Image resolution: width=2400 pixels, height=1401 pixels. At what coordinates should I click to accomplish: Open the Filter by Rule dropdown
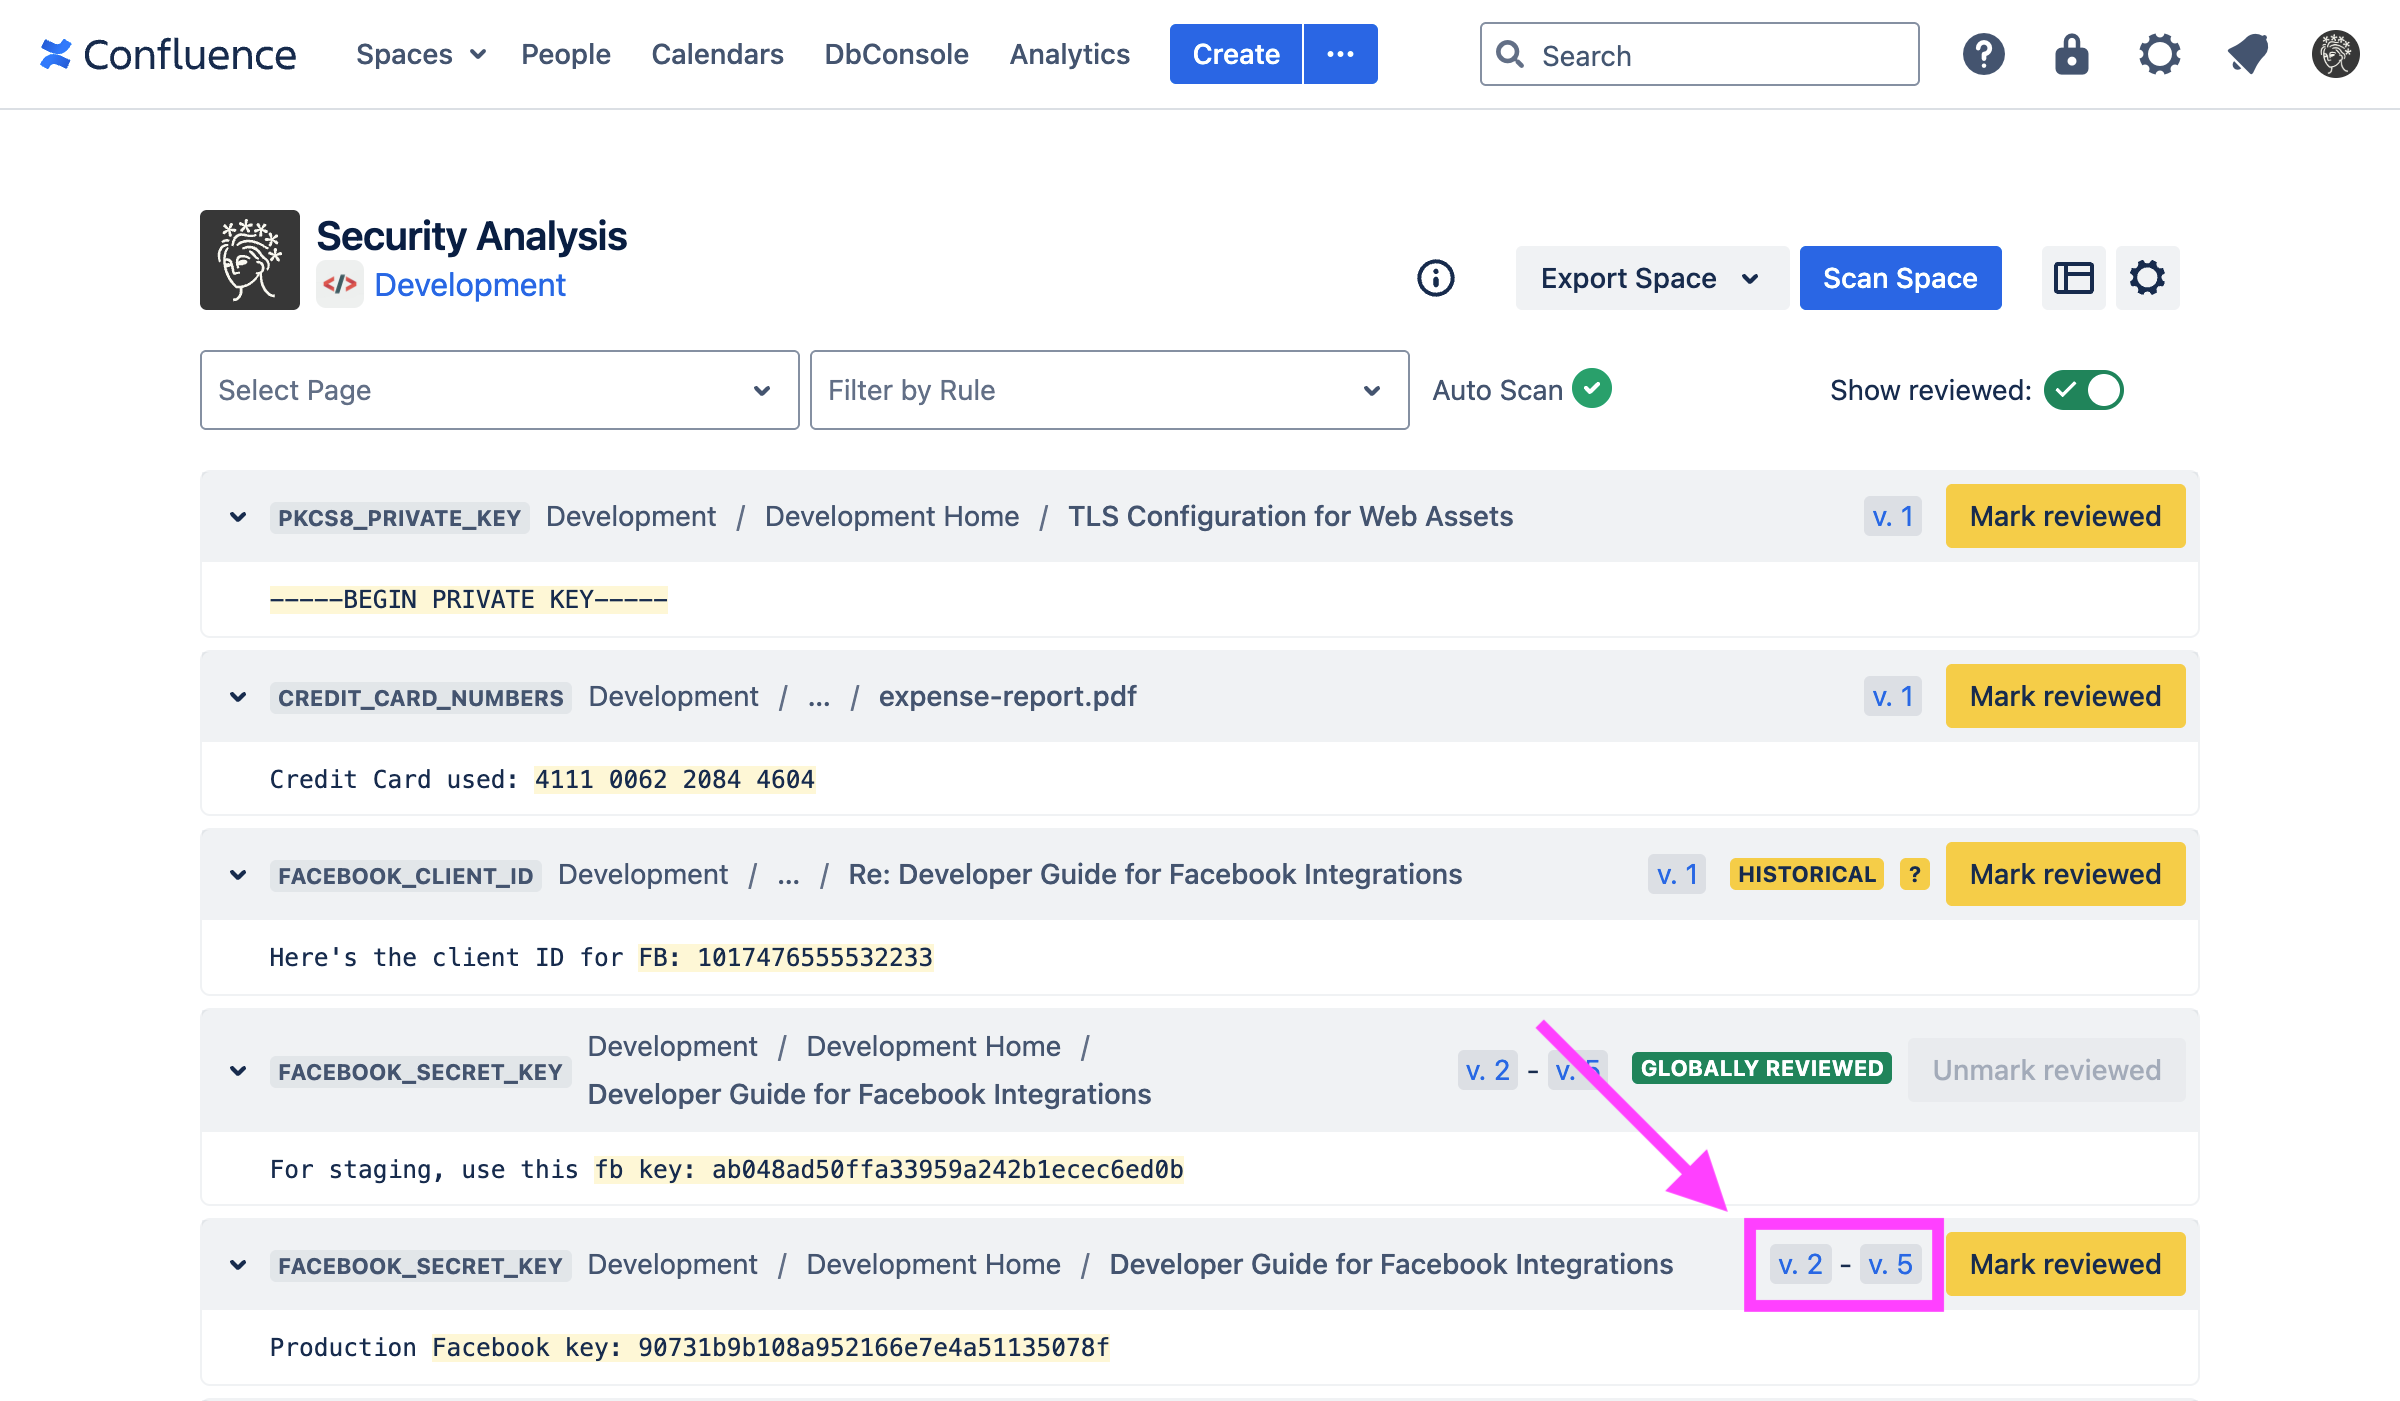(x=1109, y=390)
